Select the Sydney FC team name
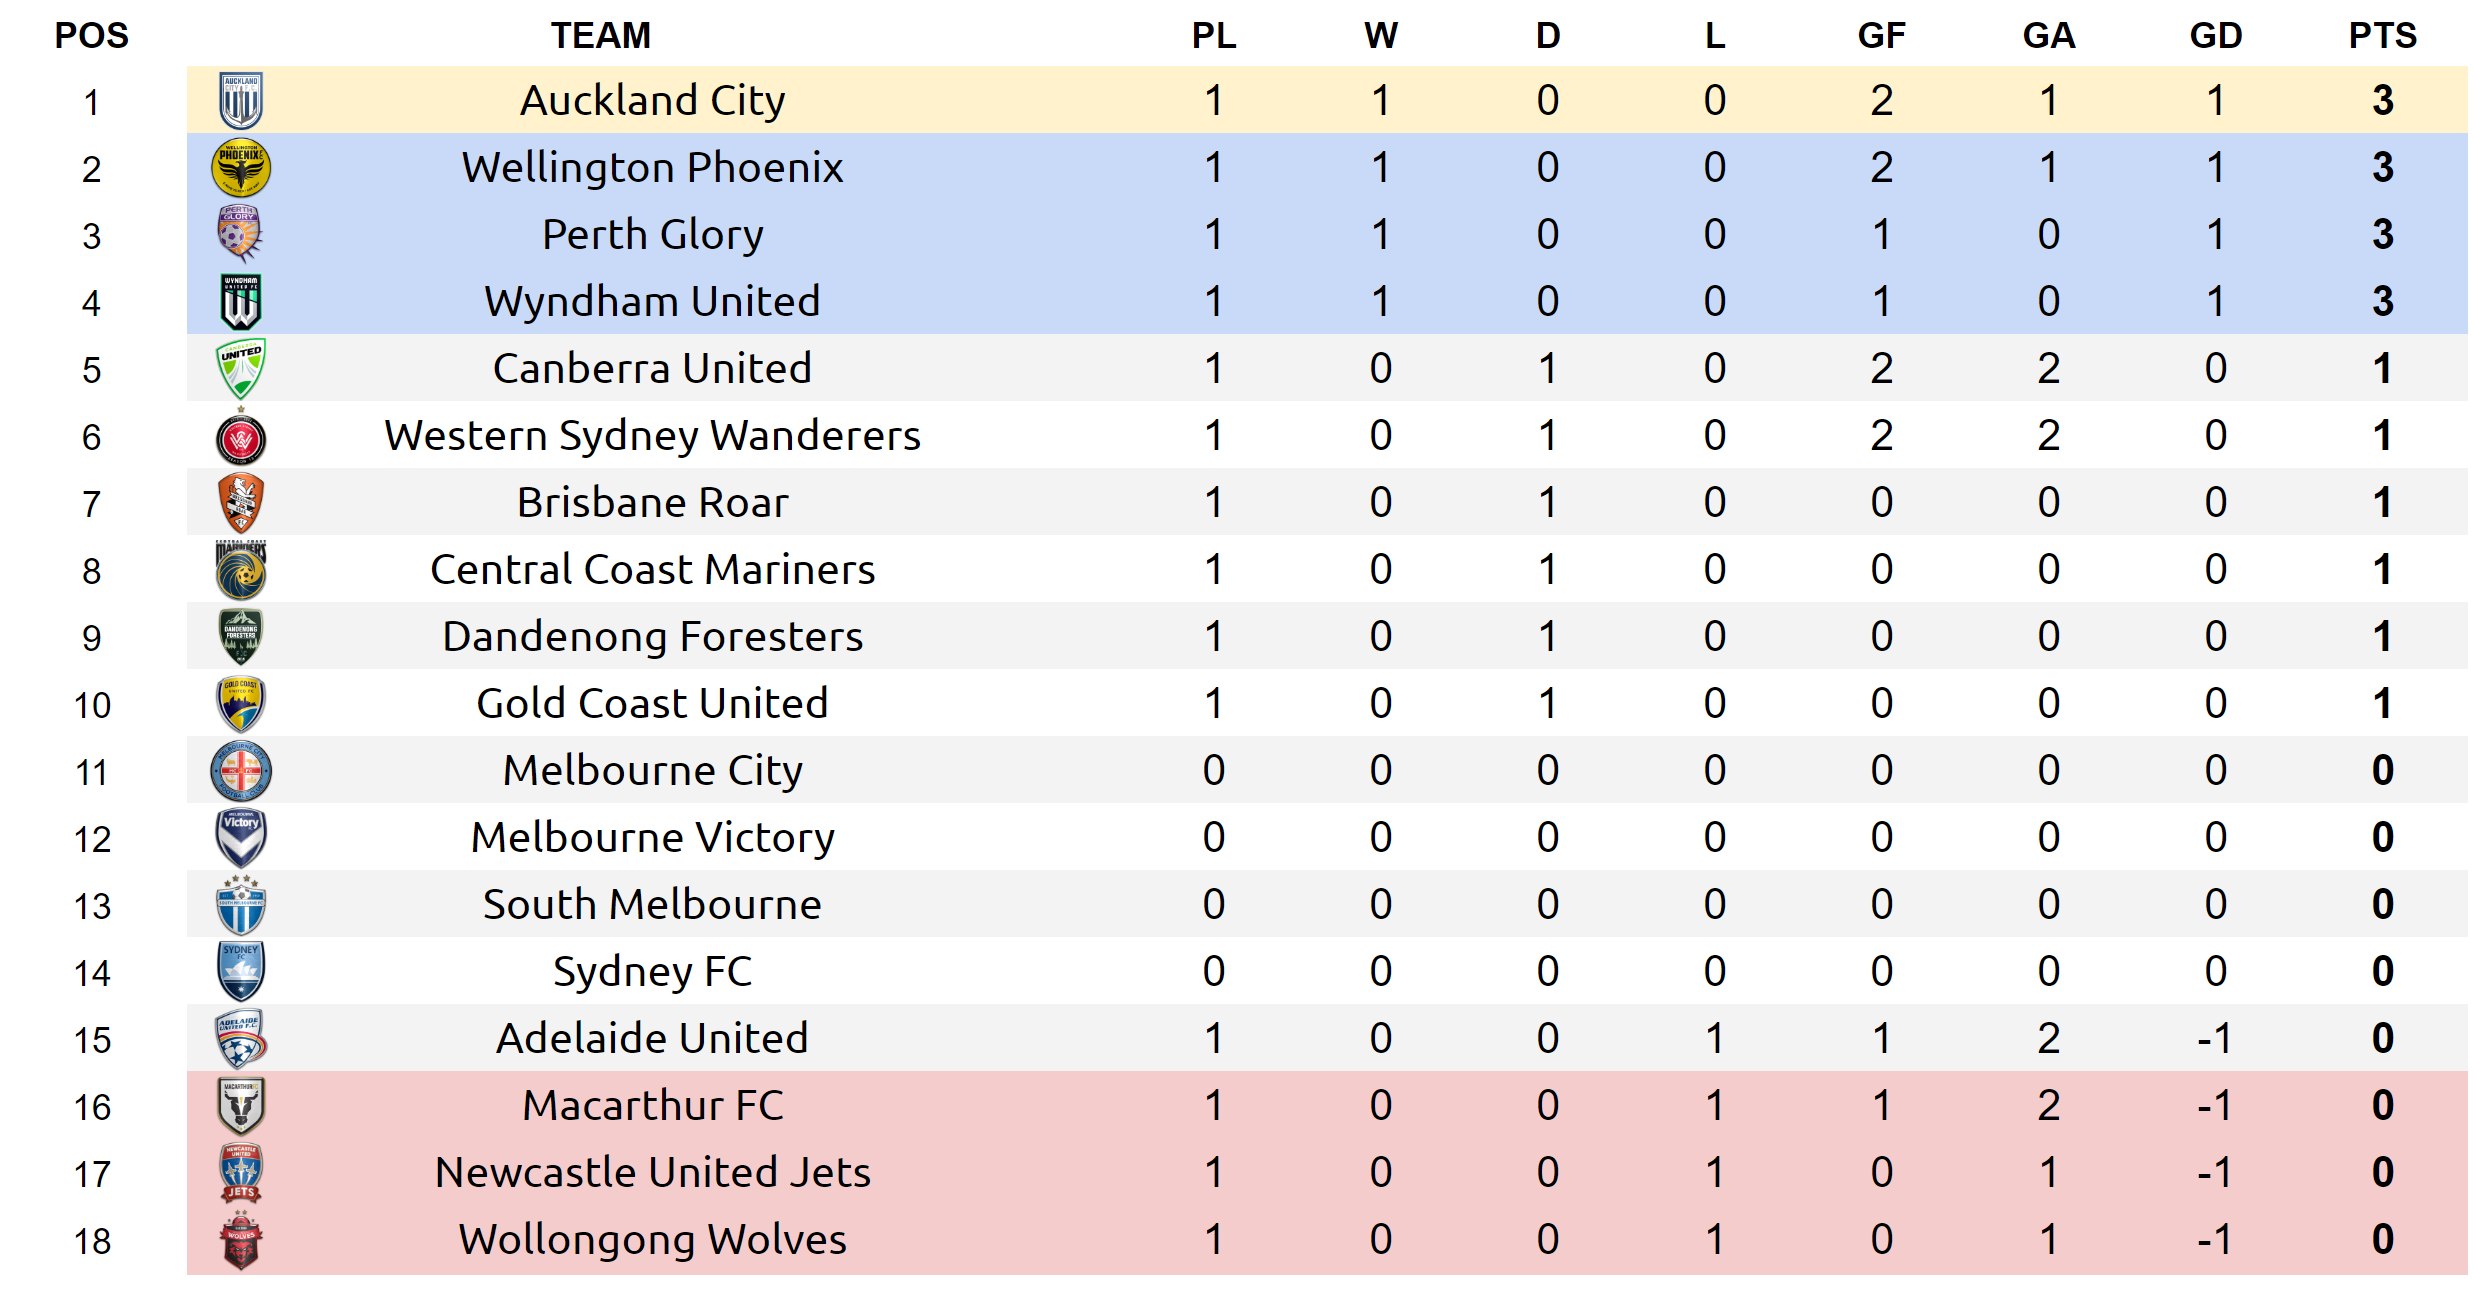This screenshot has height=1298, width=2473. tap(652, 972)
